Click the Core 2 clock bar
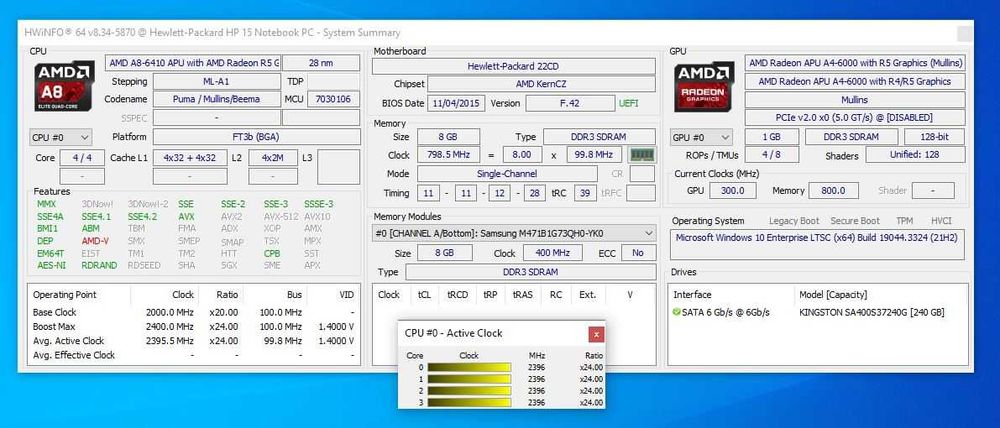The image size is (1000, 428). (469, 390)
